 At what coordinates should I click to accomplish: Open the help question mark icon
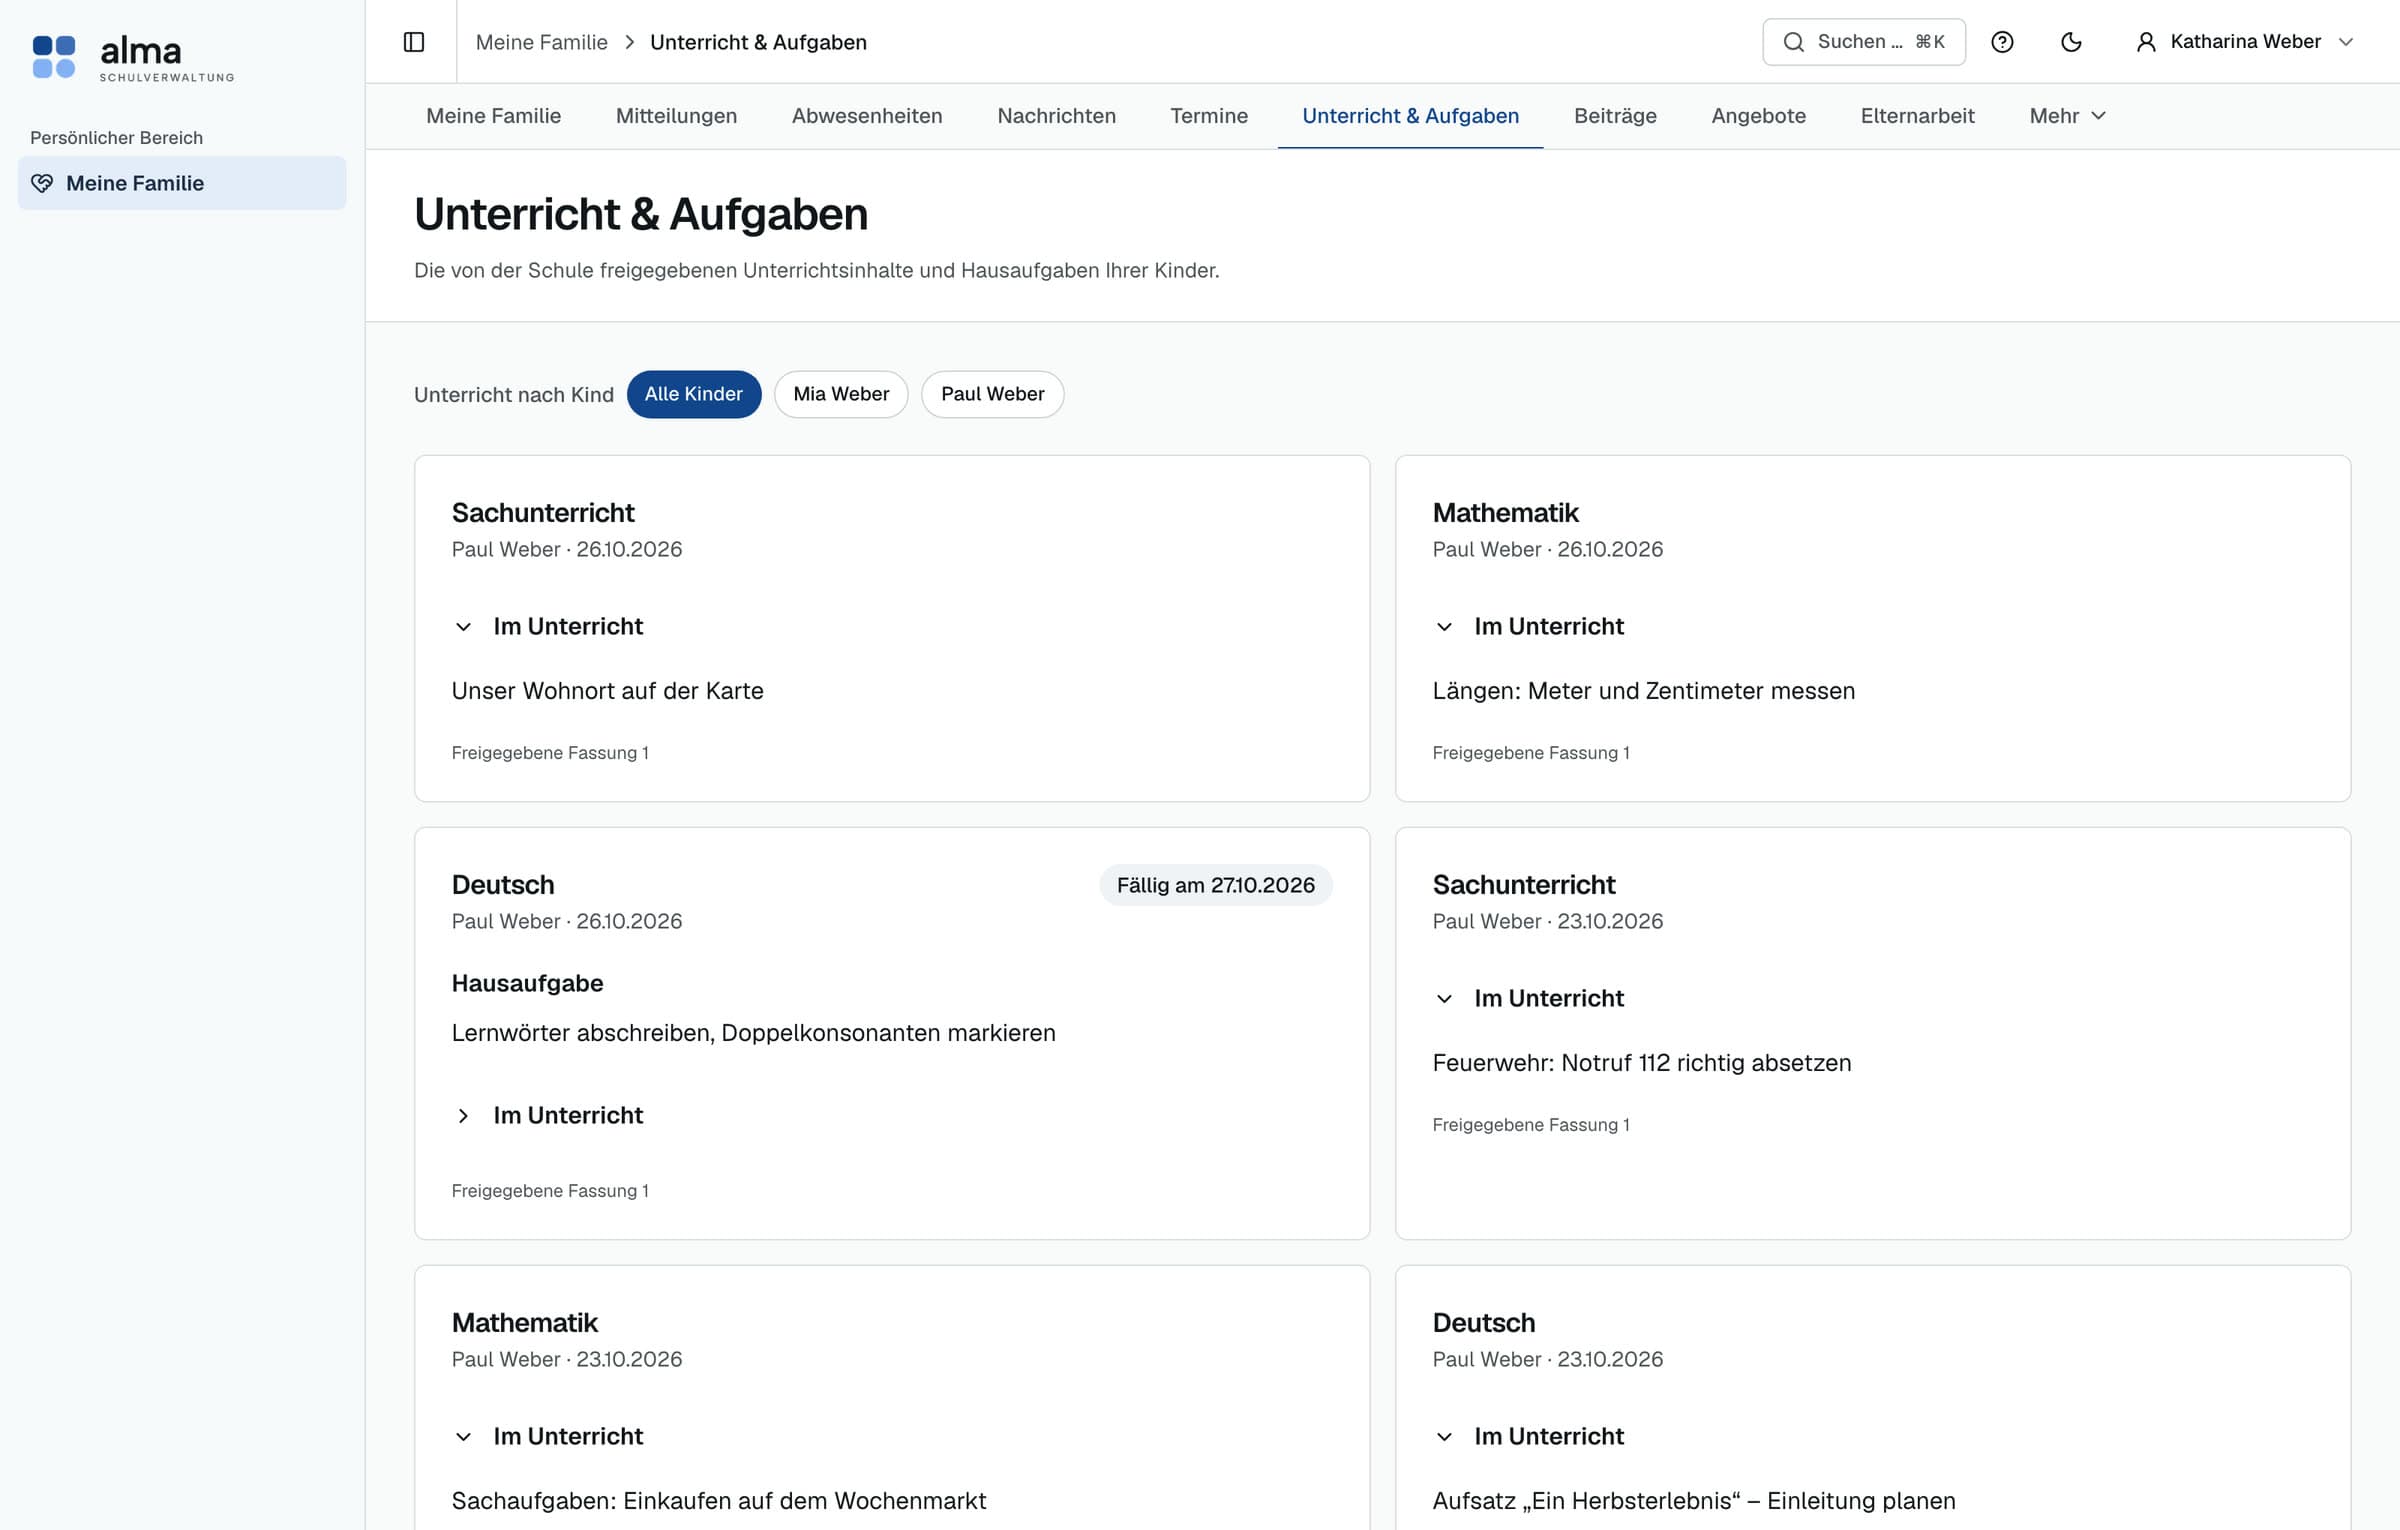[x=2002, y=42]
